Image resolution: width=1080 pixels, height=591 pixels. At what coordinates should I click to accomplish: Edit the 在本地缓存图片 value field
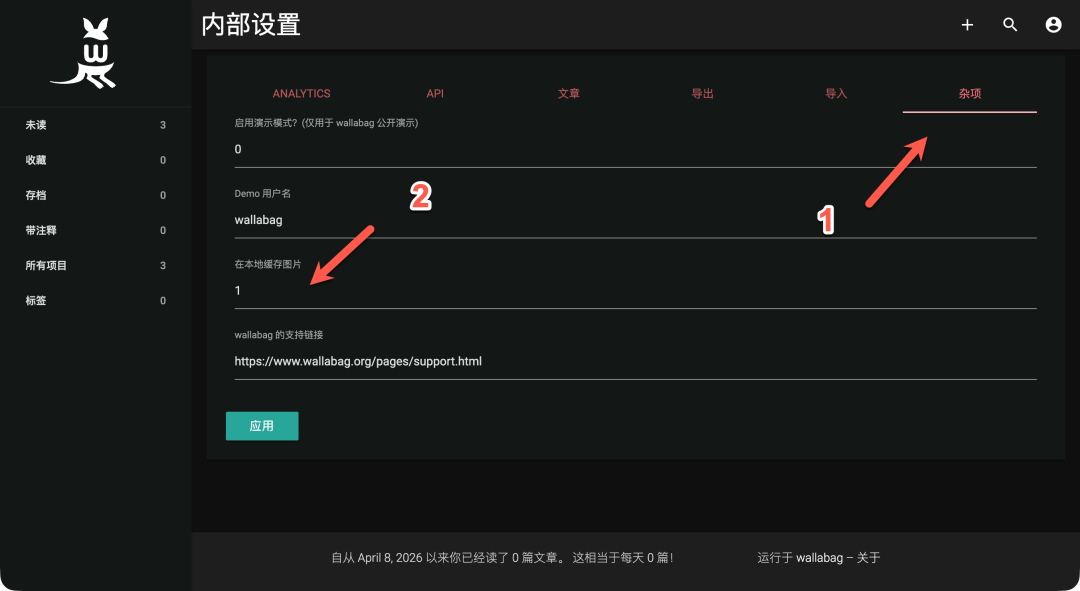pyautogui.click(x=635, y=291)
